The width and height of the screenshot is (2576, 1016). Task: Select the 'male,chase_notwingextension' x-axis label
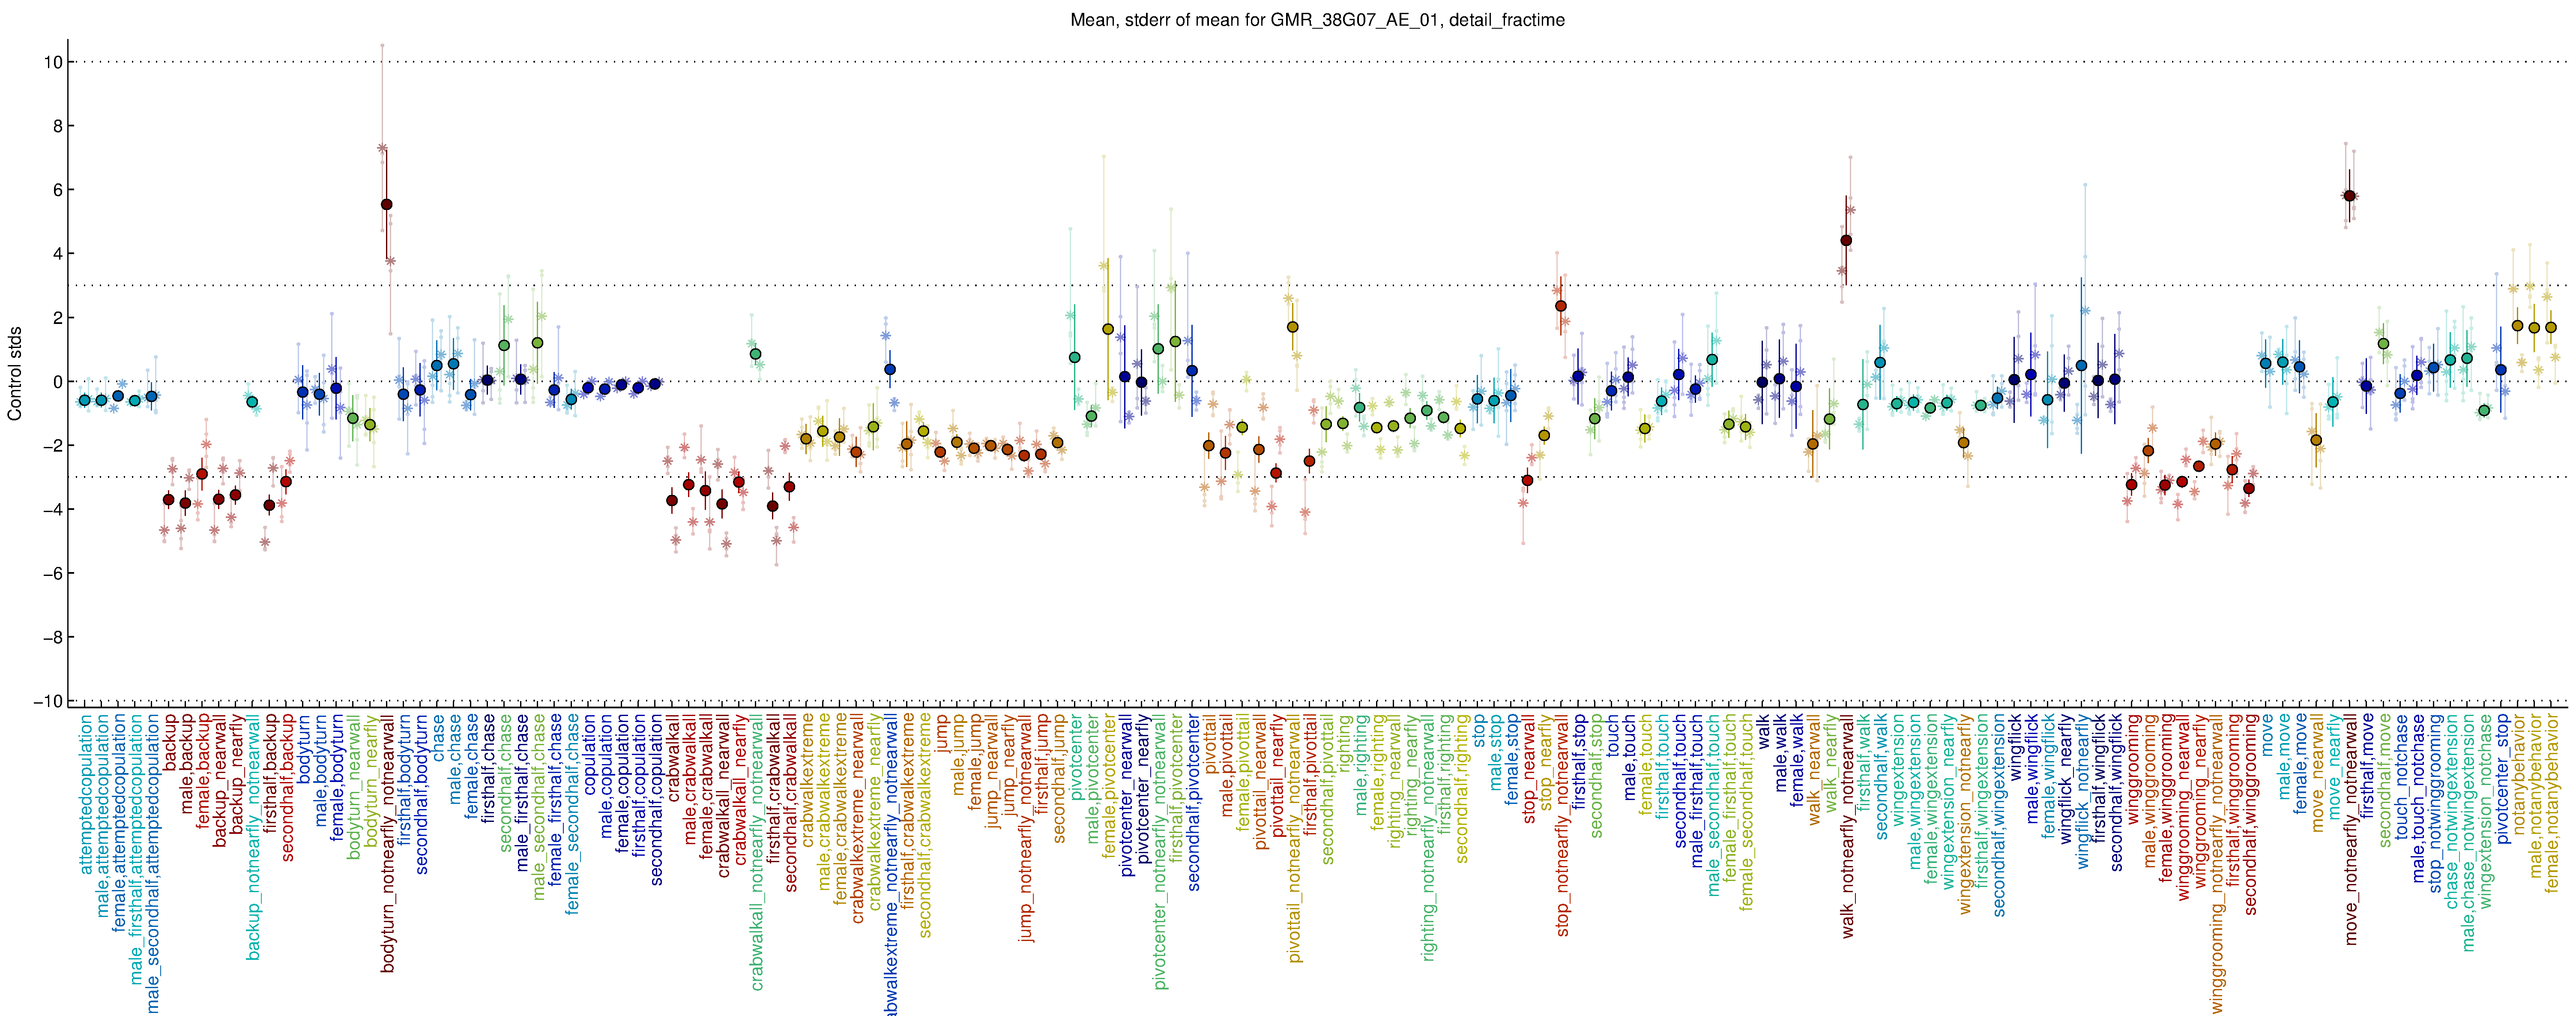pyautogui.click(x=2469, y=832)
